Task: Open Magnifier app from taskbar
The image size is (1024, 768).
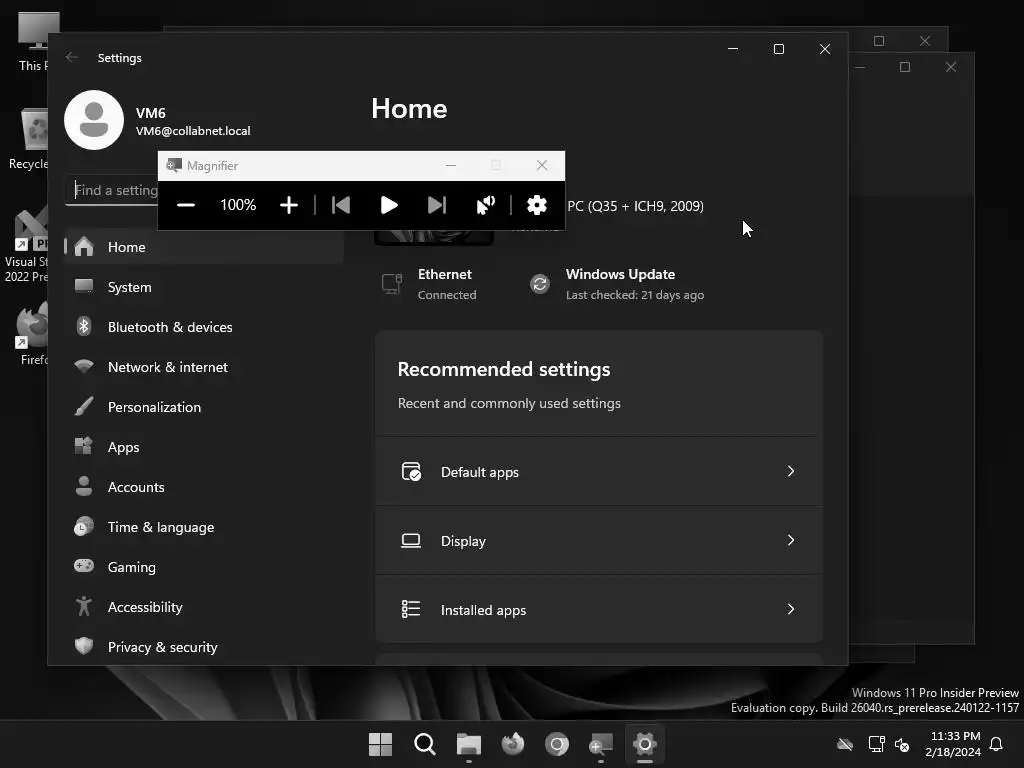Action: [x=601, y=744]
